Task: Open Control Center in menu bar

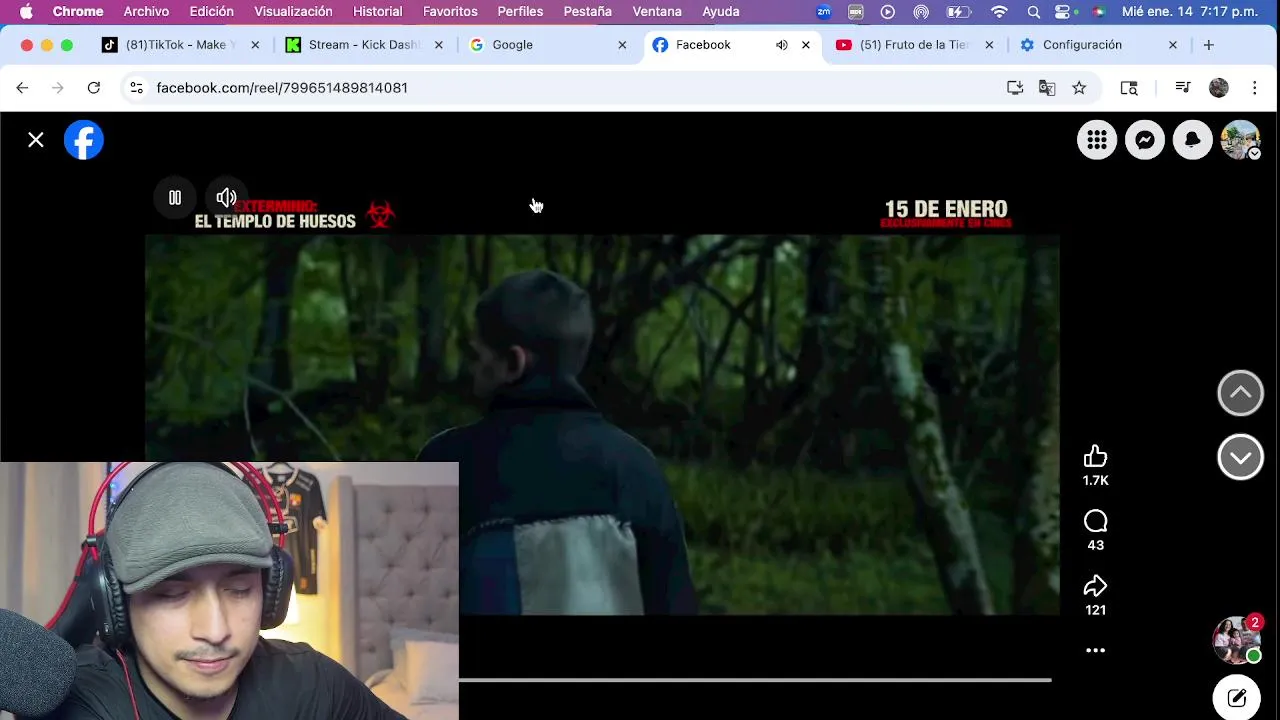Action: (1065, 12)
